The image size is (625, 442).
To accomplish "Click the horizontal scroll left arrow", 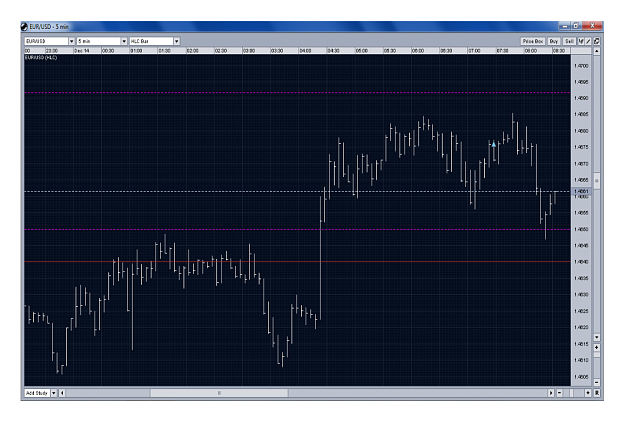I will pyautogui.click(x=62, y=393).
